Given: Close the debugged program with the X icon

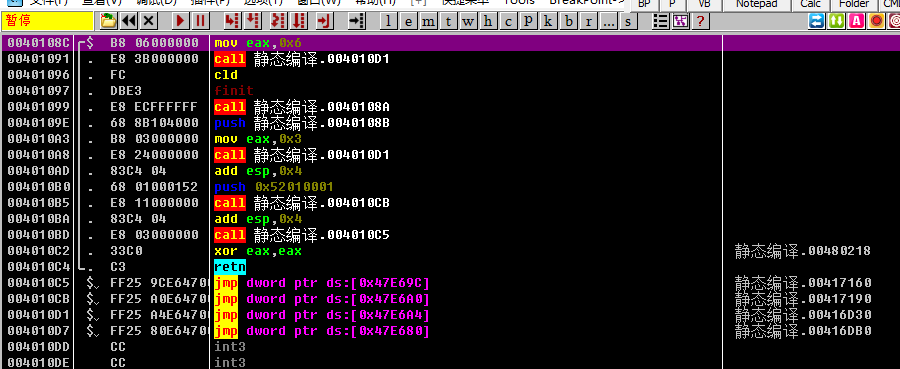Looking at the screenshot, I should click(x=149, y=22).
